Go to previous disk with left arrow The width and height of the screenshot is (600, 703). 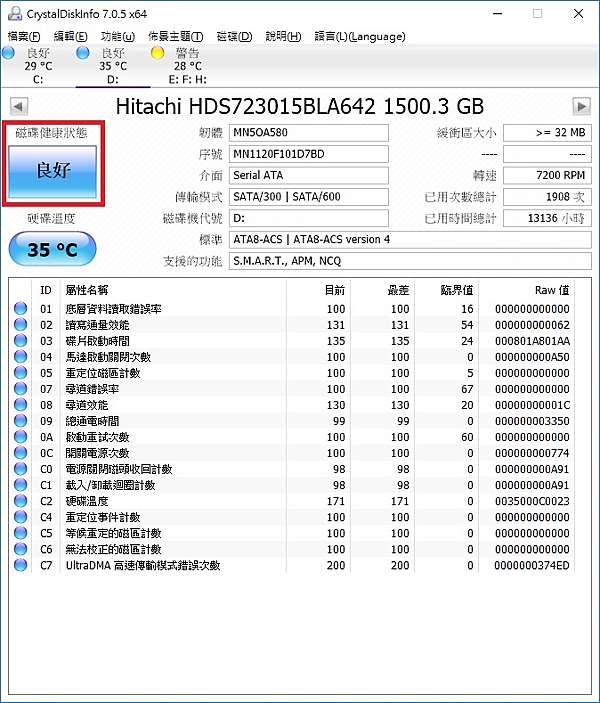pyautogui.click(x=19, y=107)
